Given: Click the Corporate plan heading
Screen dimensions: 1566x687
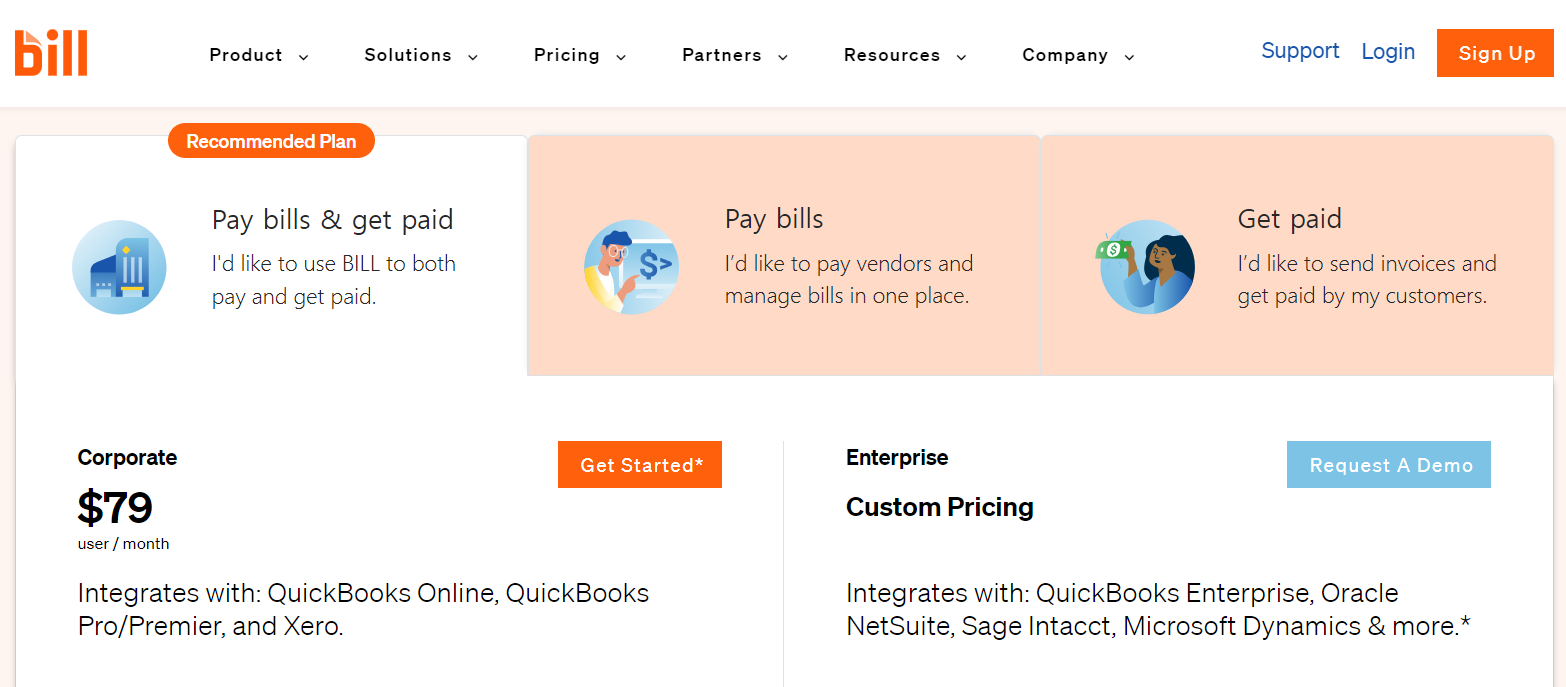Looking at the screenshot, I should point(127,458).
